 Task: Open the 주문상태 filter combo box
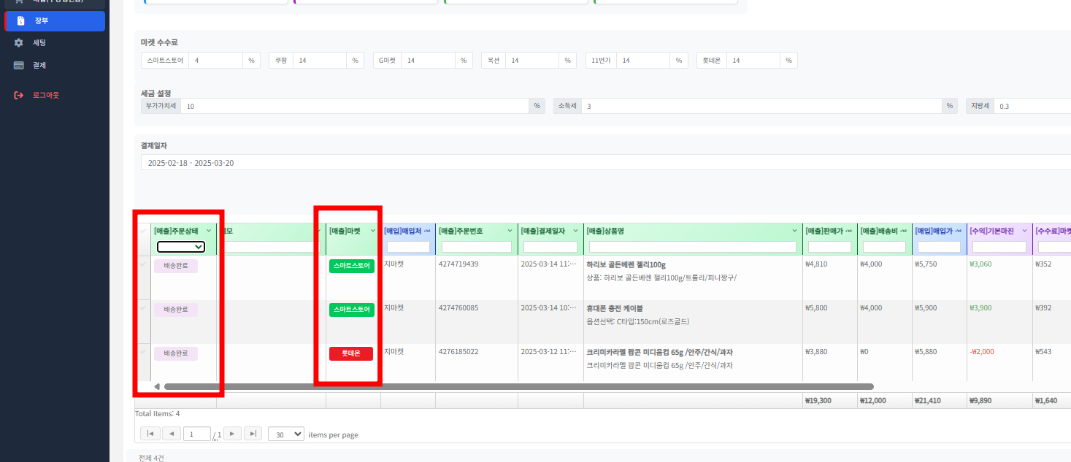[181, 247]
